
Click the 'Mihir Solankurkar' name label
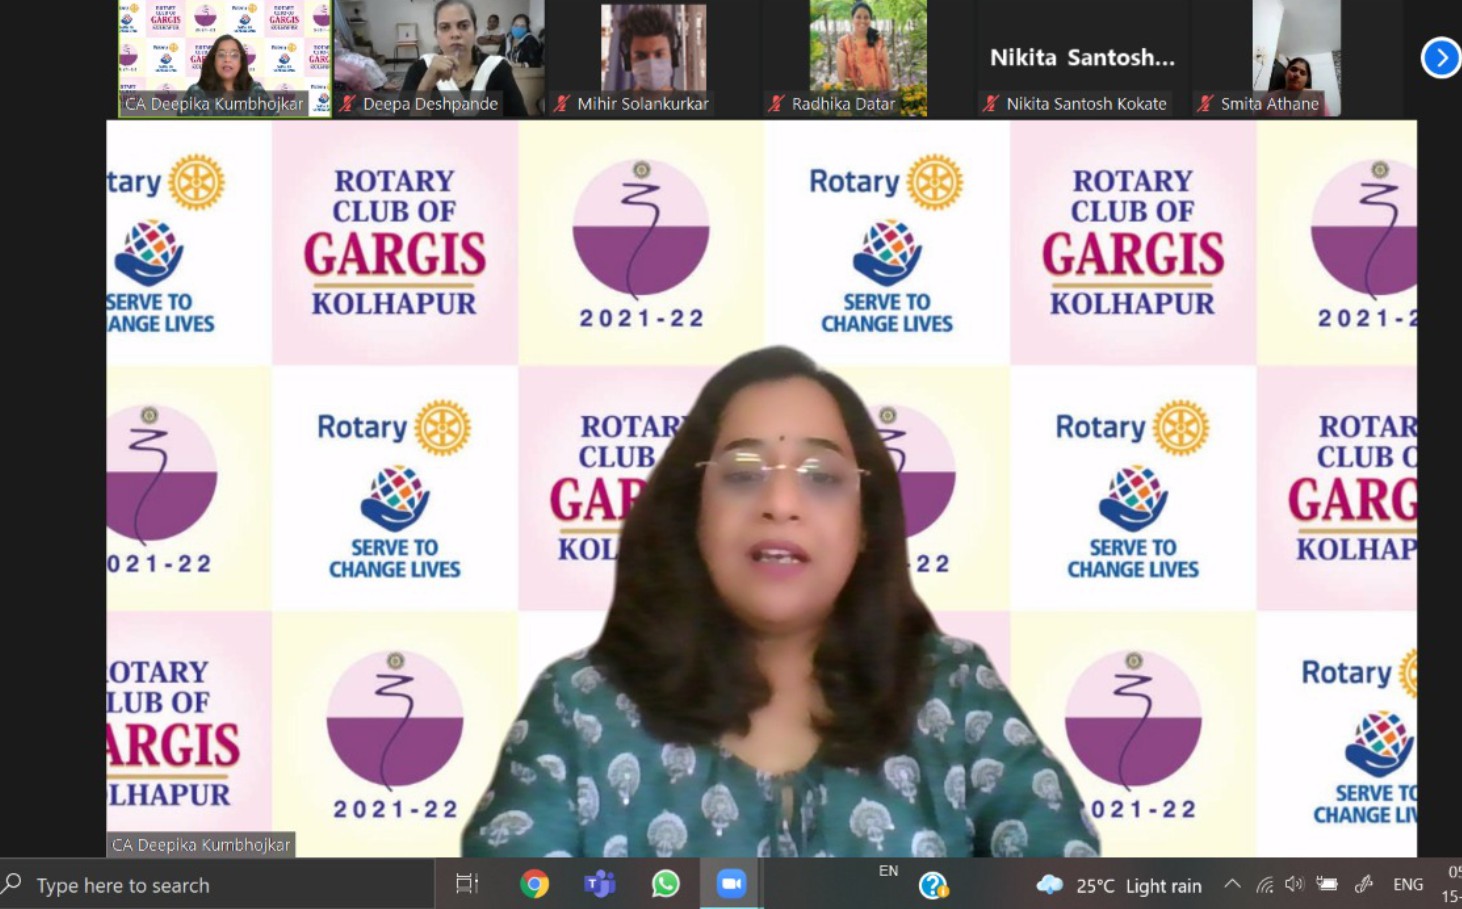(x=643, y=103)
